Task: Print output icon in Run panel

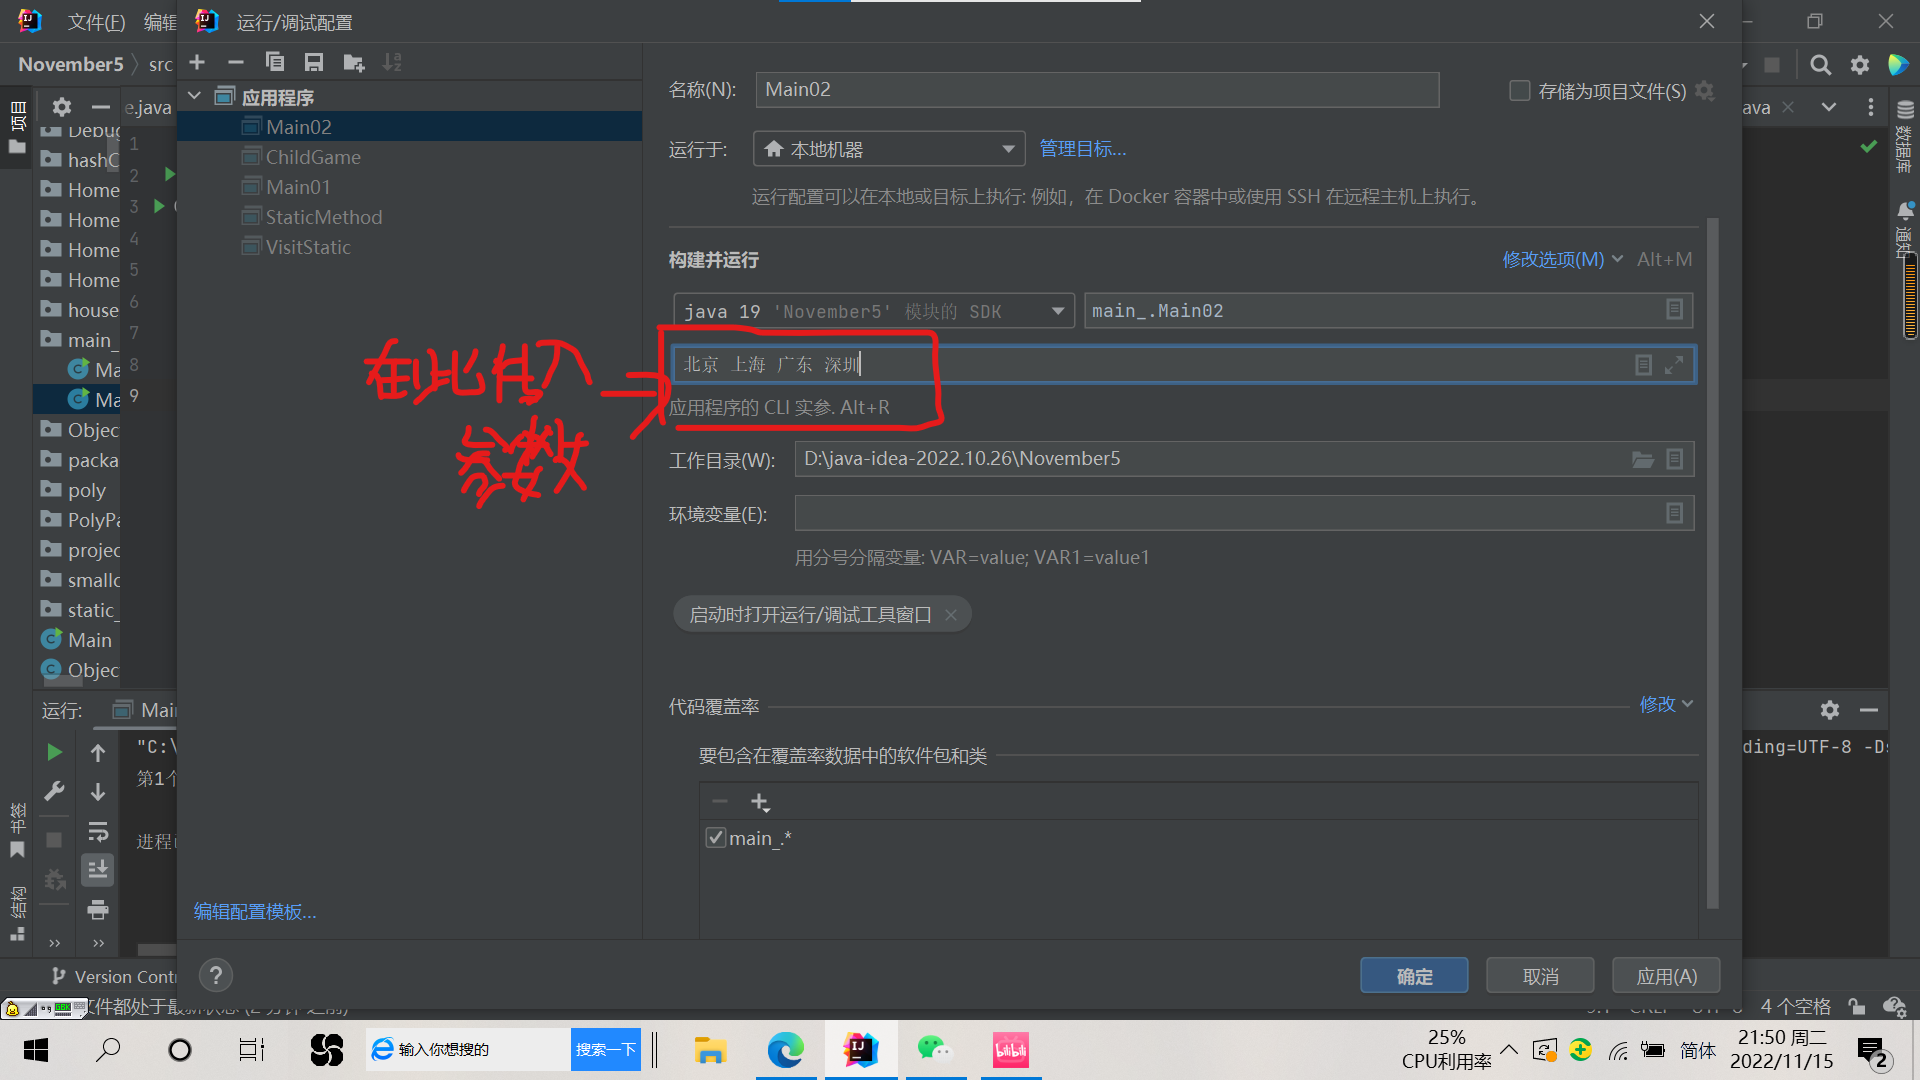Action: (98, 910)
